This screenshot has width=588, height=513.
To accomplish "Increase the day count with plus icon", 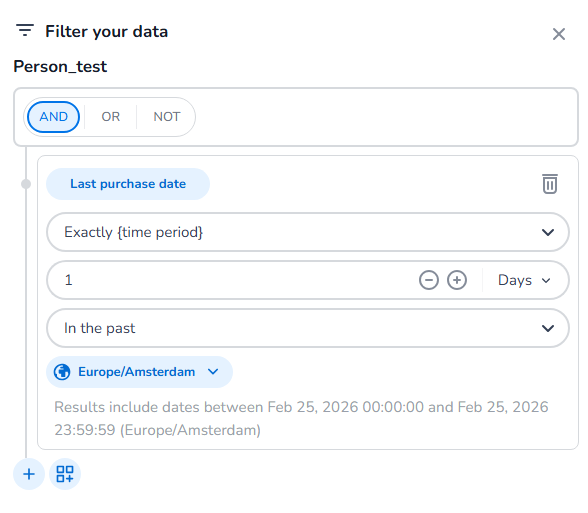I will (x=457, y=280).
